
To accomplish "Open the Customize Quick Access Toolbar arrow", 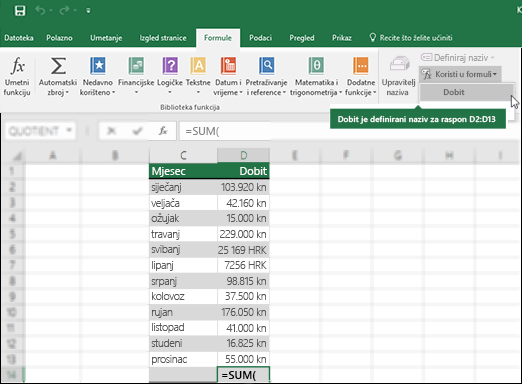I will (88, 11).
